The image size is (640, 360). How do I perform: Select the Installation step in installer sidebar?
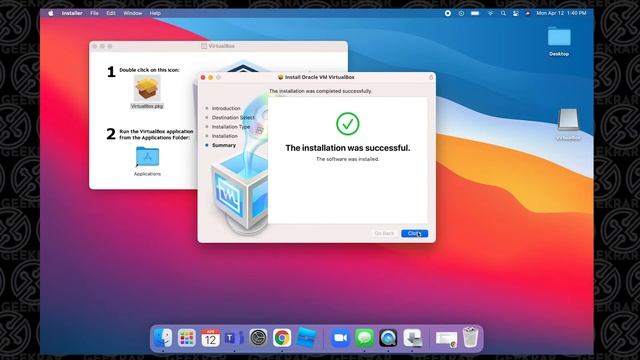(x=224, y=136)
